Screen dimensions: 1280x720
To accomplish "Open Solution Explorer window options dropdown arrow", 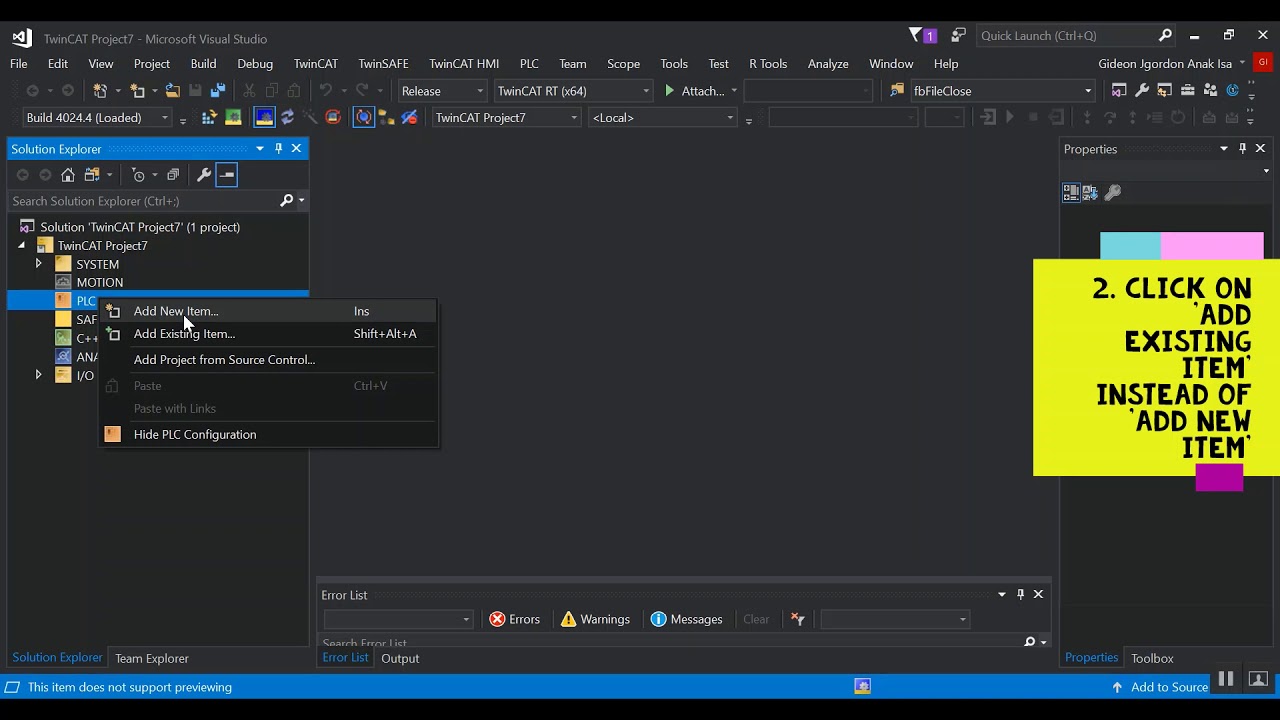I will [260, 148].
